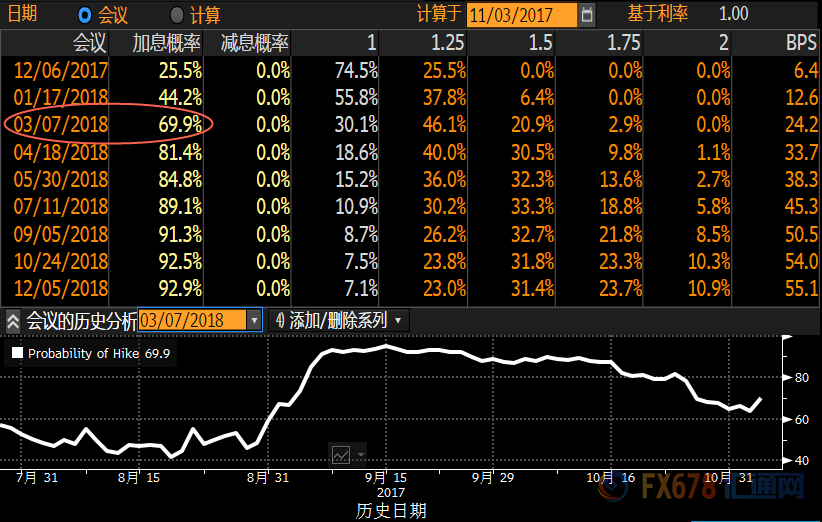
Task: Open small dropdown arrow beside chart icon
Action: pyautogui.click(x=360, y=453)
